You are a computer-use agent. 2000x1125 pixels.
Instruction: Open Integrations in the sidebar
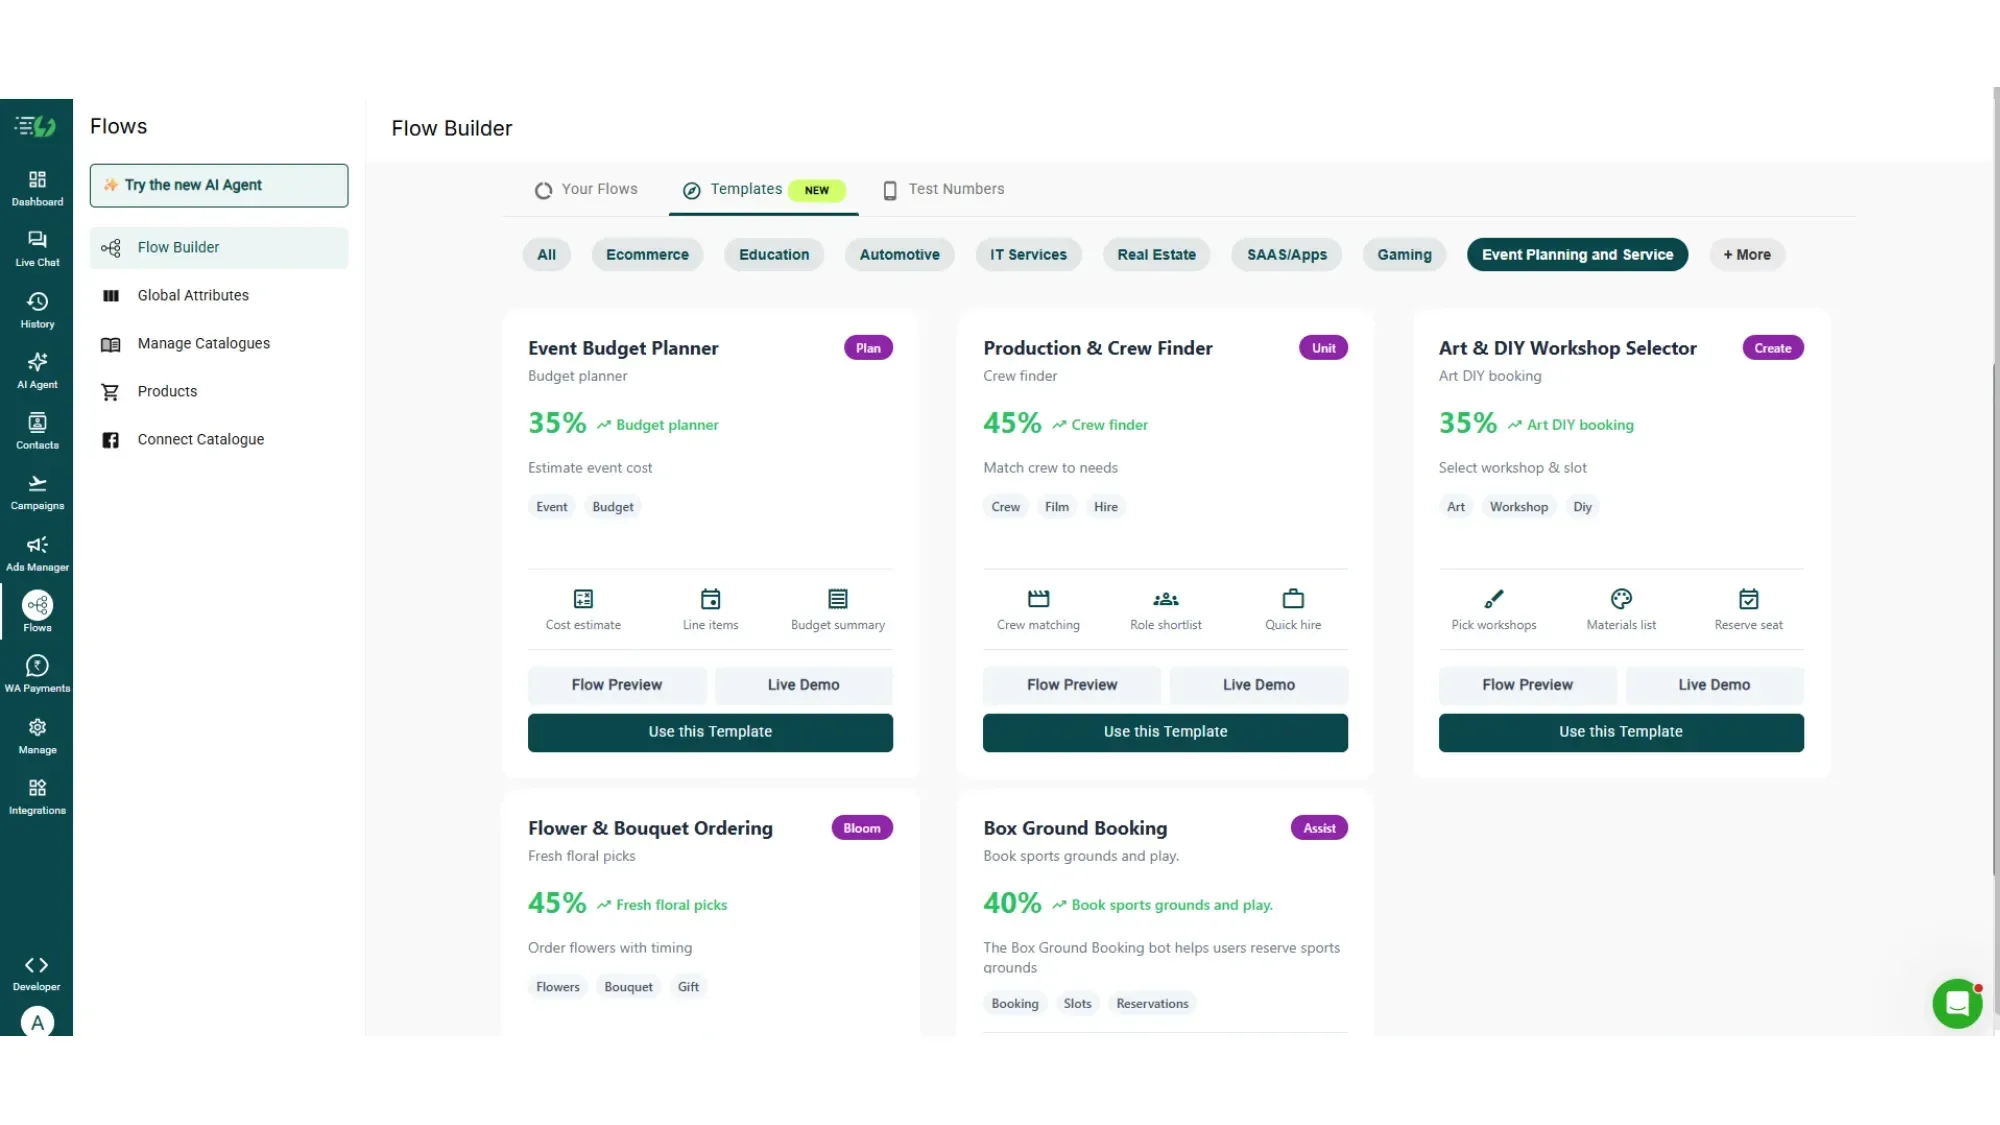37,797
